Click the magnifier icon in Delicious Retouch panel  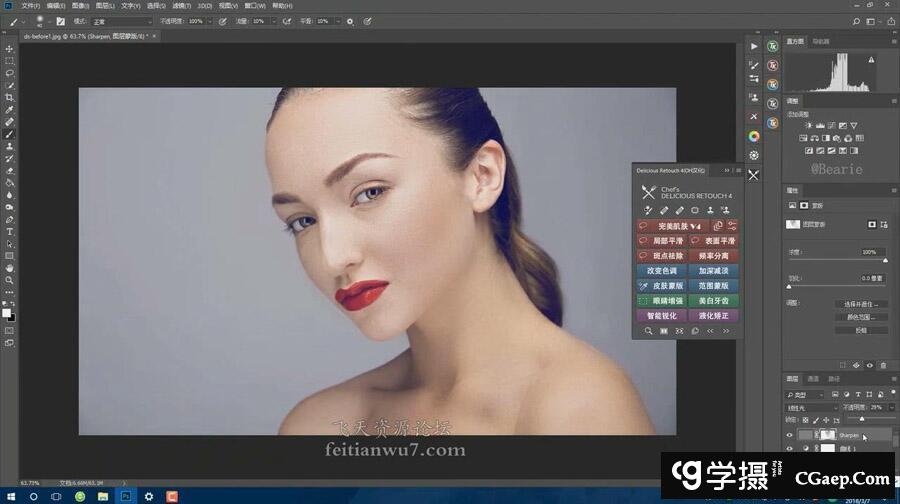pyautogui.click(x=648, y=331)
